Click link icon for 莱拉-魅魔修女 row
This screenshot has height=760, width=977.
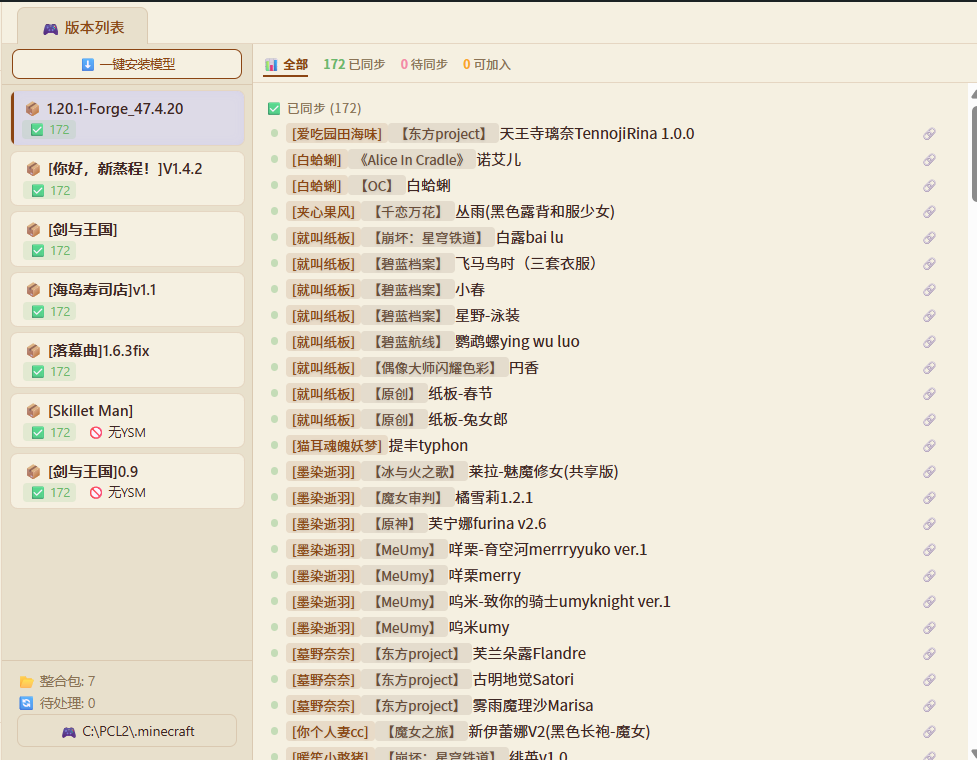(929, 472)
